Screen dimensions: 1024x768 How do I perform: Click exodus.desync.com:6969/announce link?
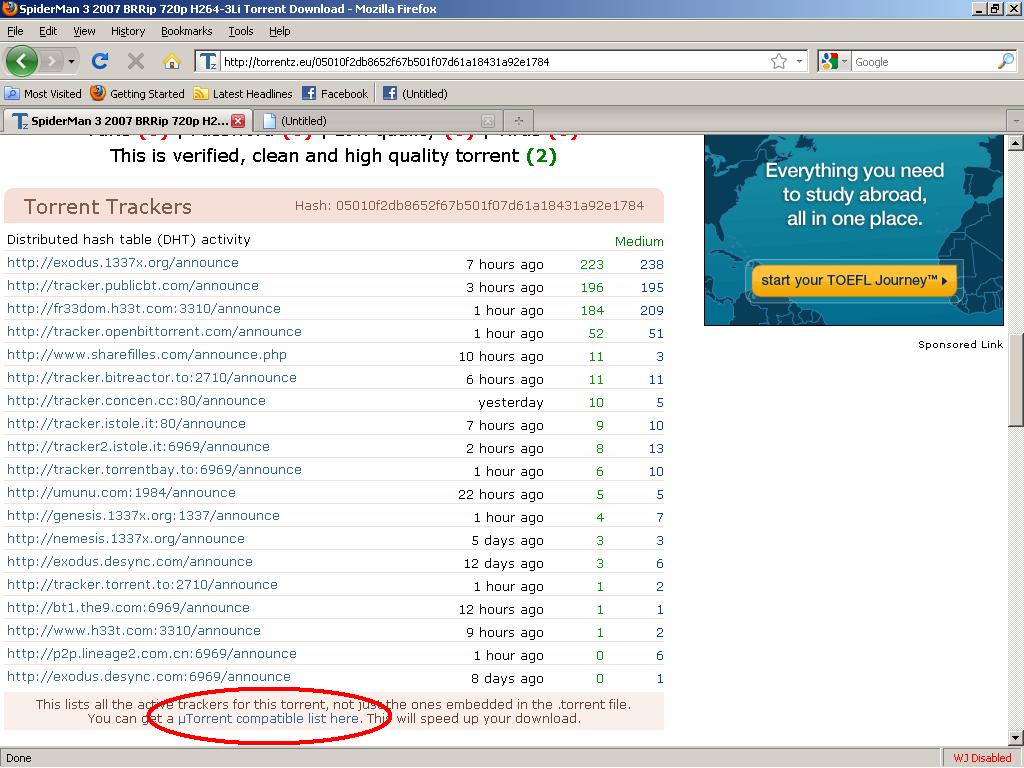coord(149,677)
